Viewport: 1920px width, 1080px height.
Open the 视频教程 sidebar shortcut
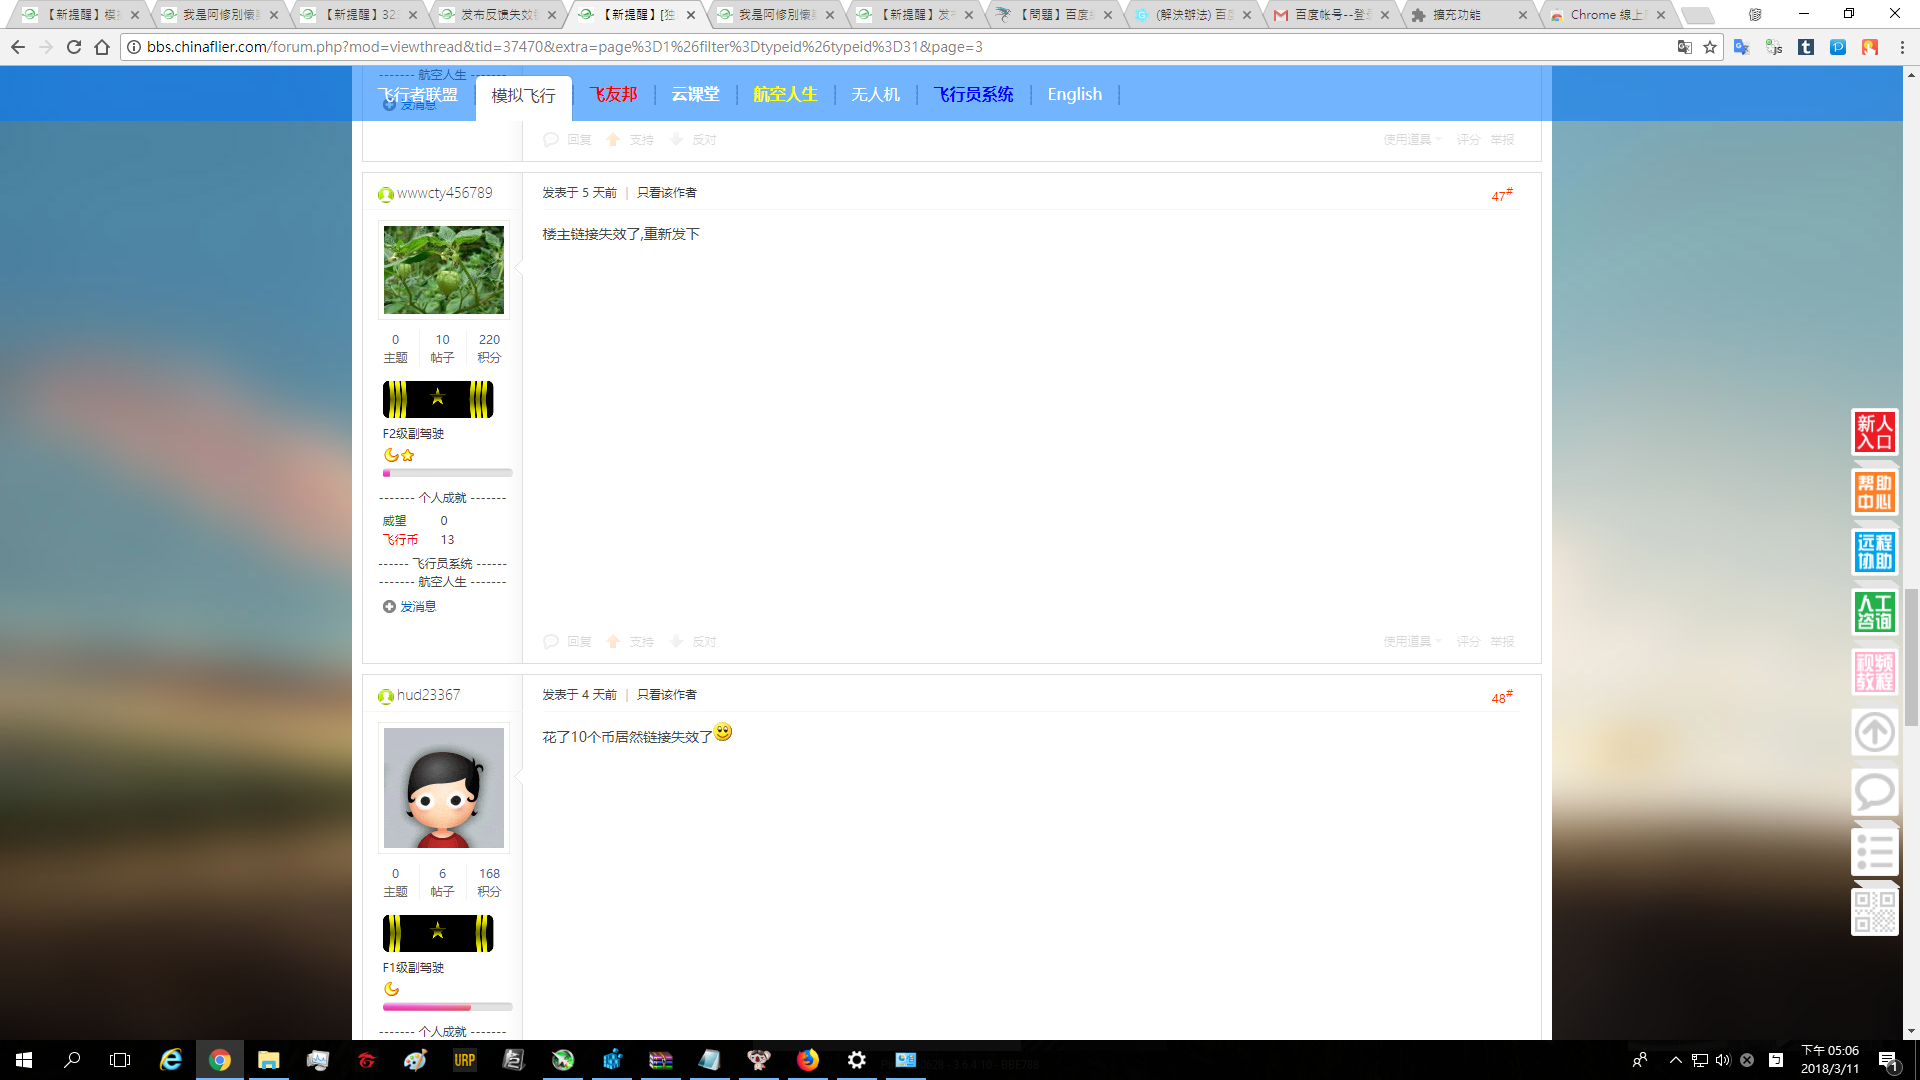pos(1875,672)
